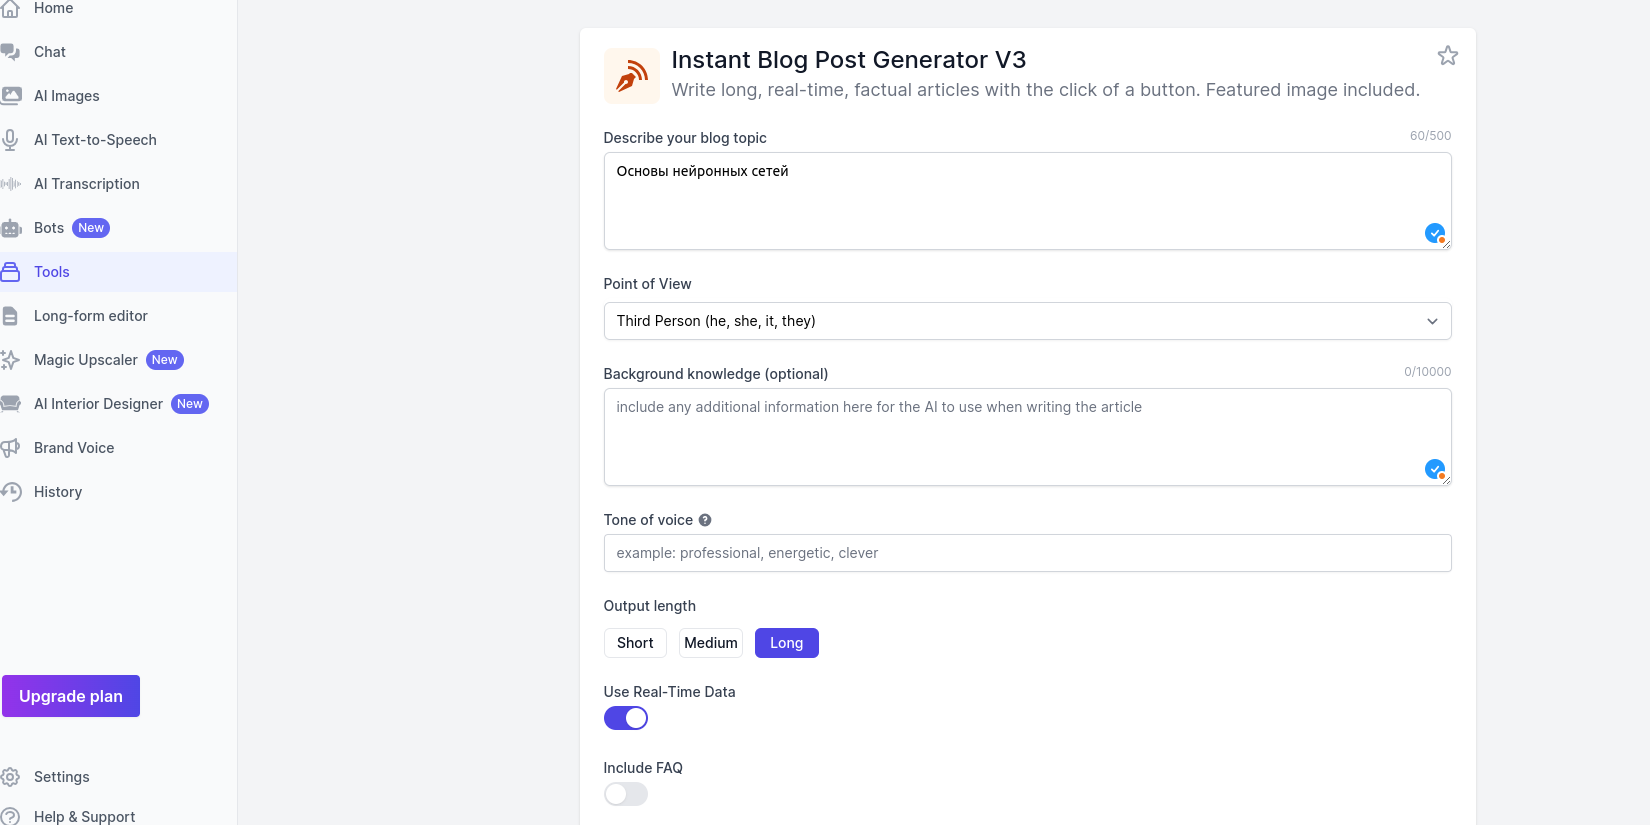Click the Tone of voice input field
The width and height of the screenshot is (1650, 825).
tap(1027, 553)
